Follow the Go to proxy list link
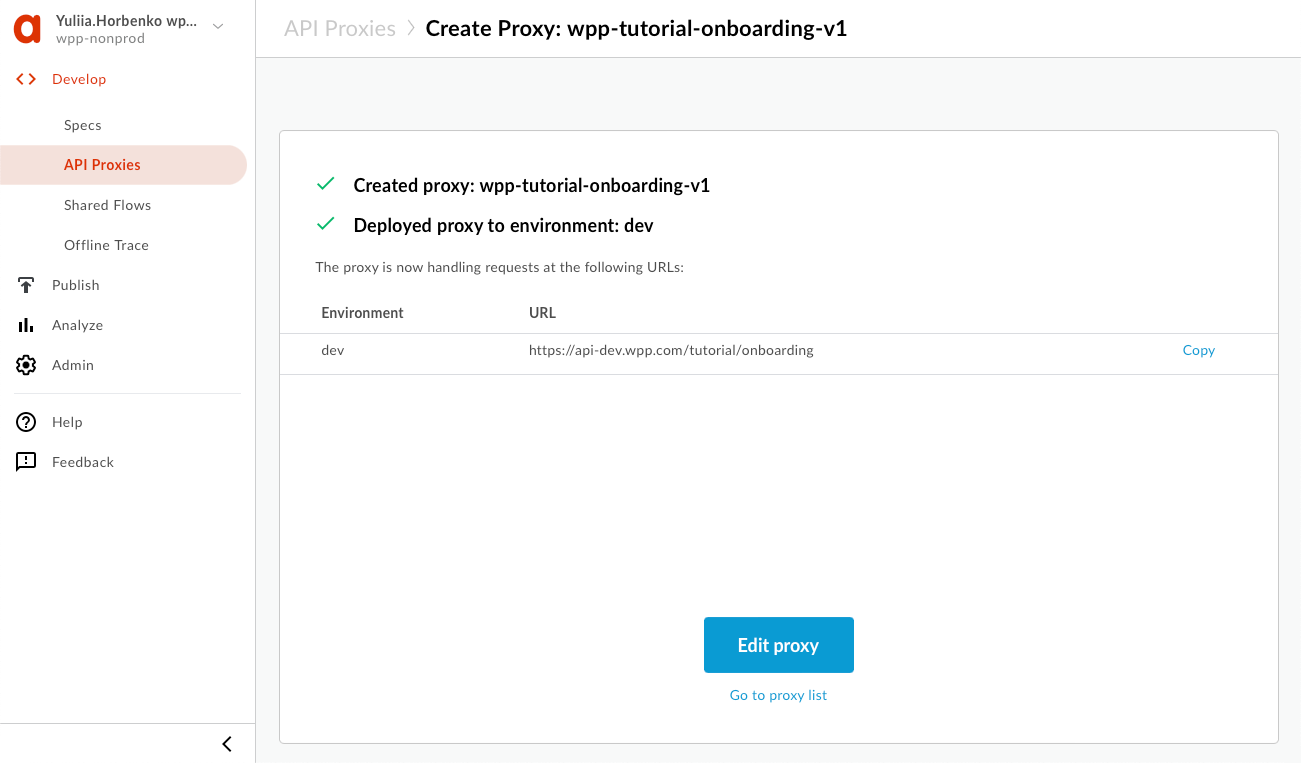1301x763 pixels. pyautogui.click(x=778, y=695)
